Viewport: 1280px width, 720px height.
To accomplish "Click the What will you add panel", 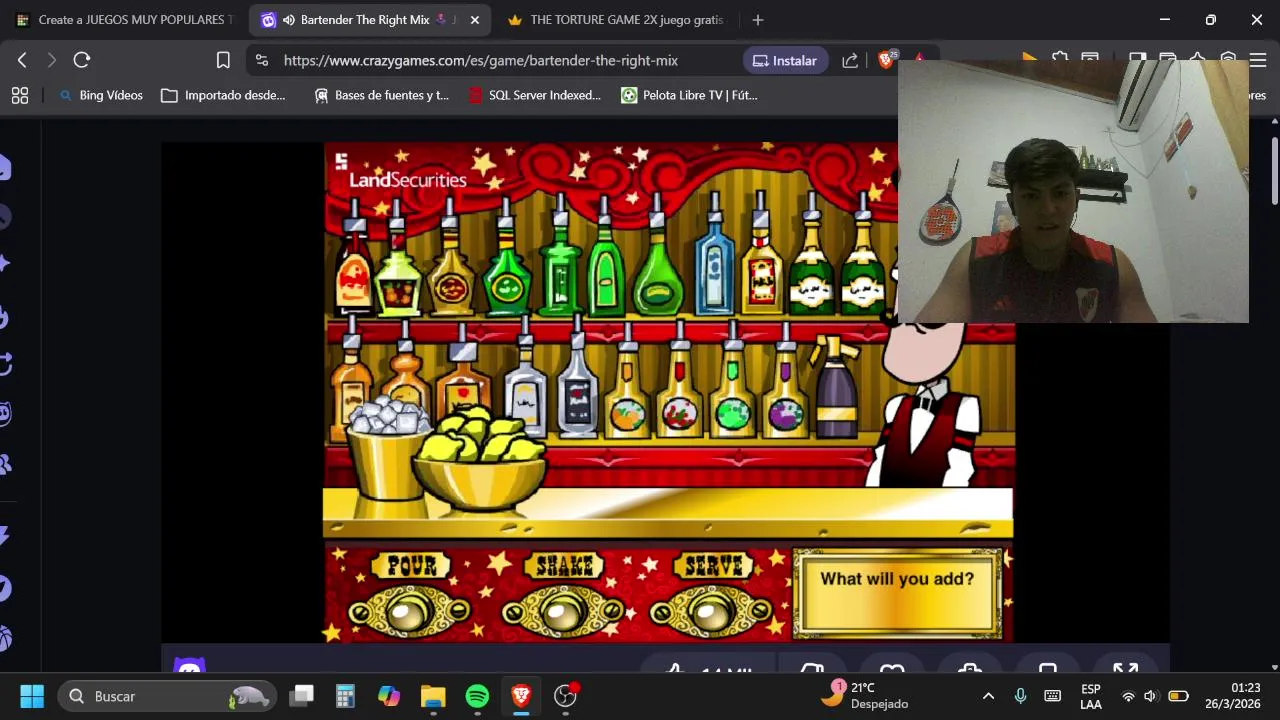I will 897,593.
